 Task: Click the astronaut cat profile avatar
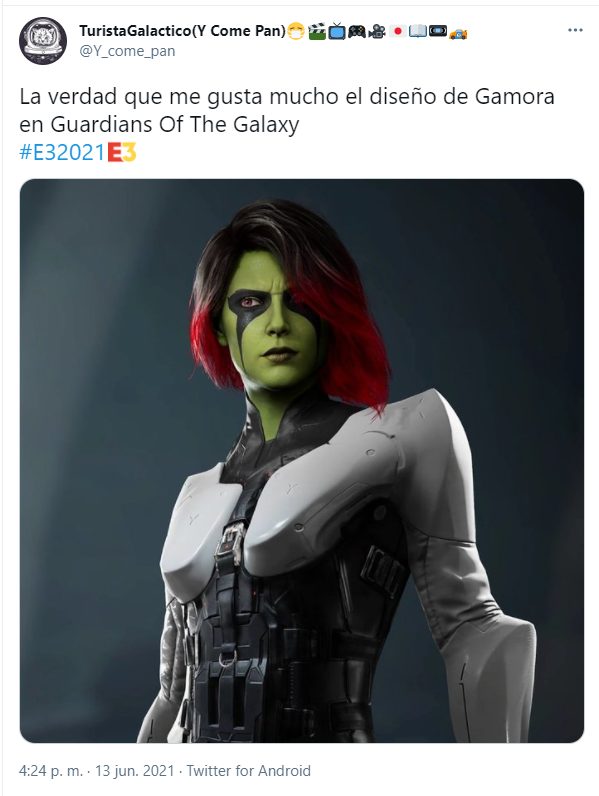[43, 41]
